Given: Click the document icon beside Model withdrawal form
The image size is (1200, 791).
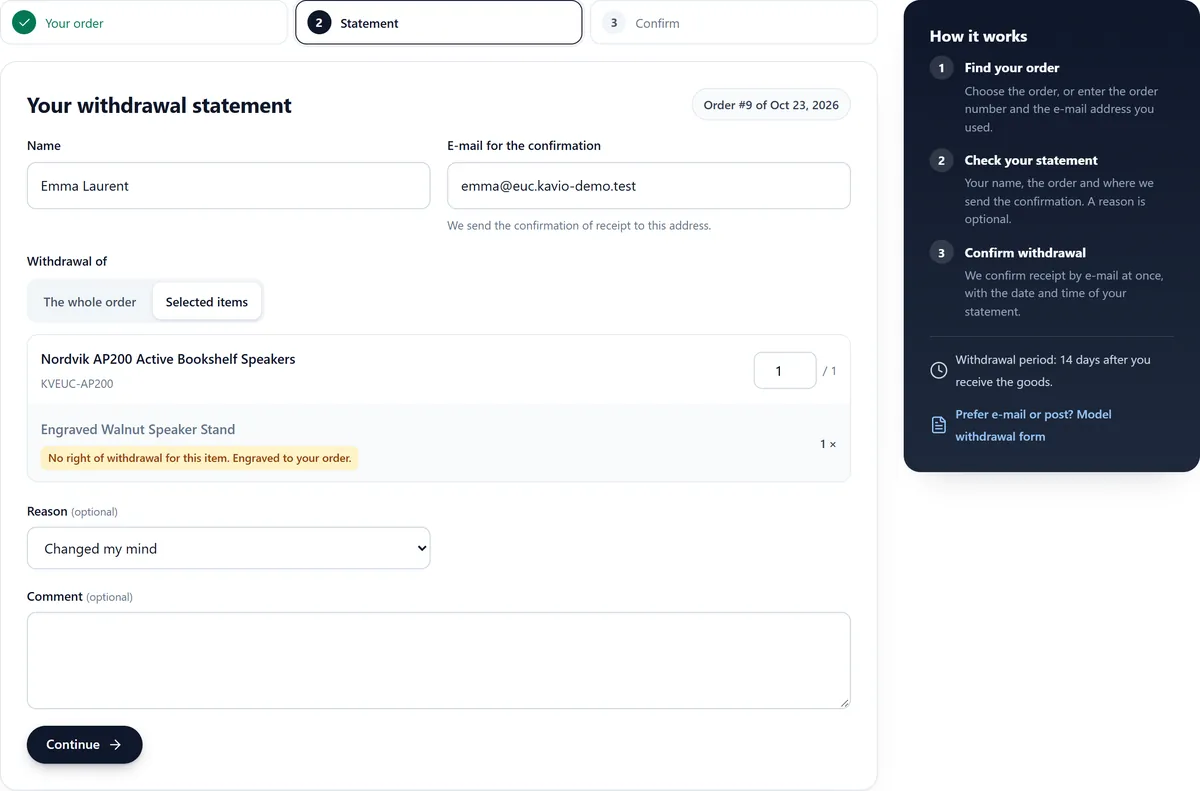Looking at the screenshot, I should 939,425.
